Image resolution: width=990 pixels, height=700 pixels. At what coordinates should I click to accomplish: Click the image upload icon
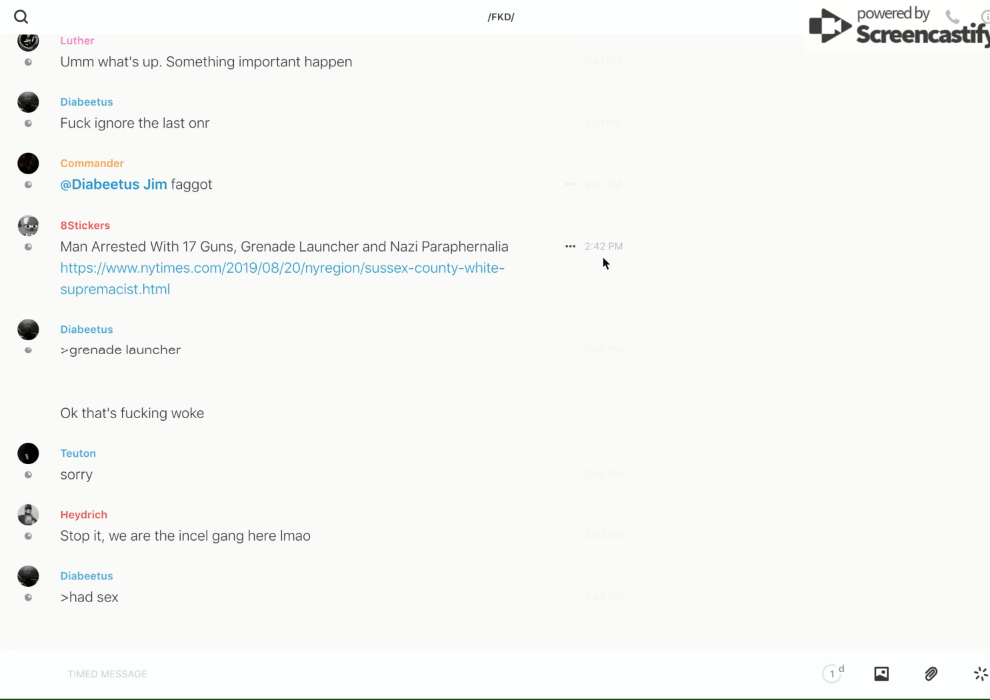(x=881, y=674)
